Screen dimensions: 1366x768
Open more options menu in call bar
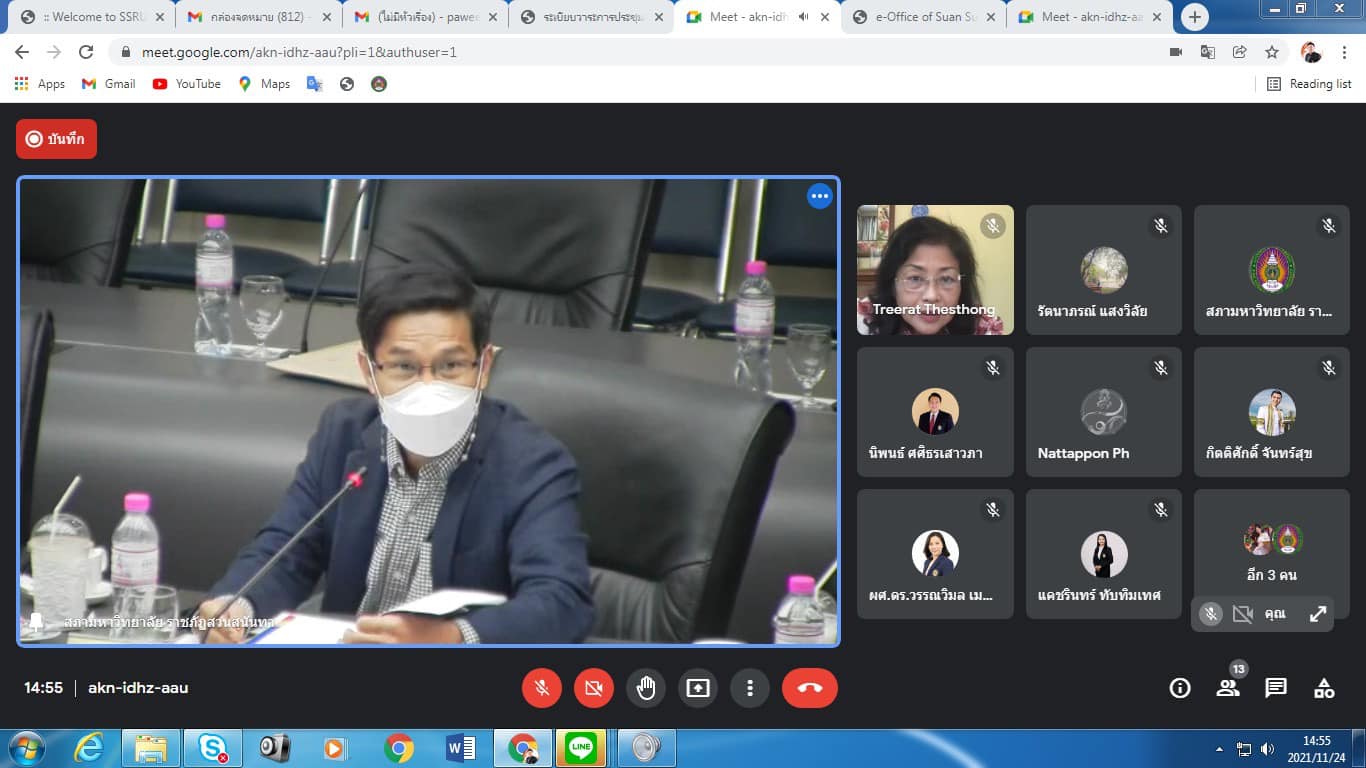pyautogui.click(x=749, y=688)
